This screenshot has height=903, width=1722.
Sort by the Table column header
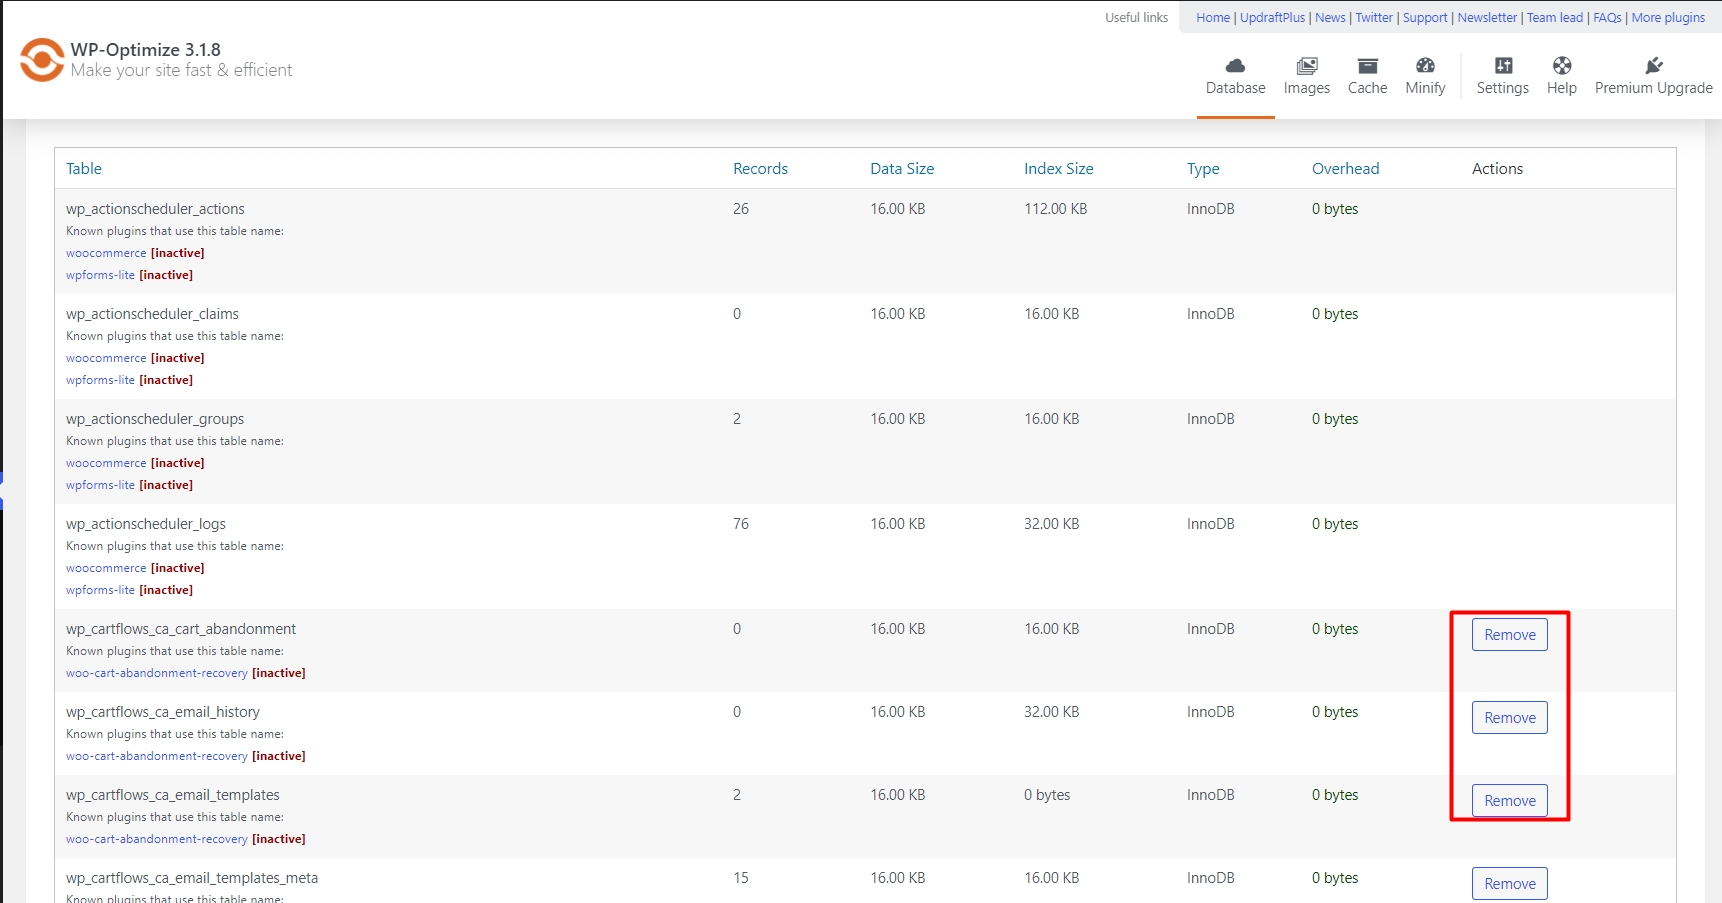tap(84, 169)
